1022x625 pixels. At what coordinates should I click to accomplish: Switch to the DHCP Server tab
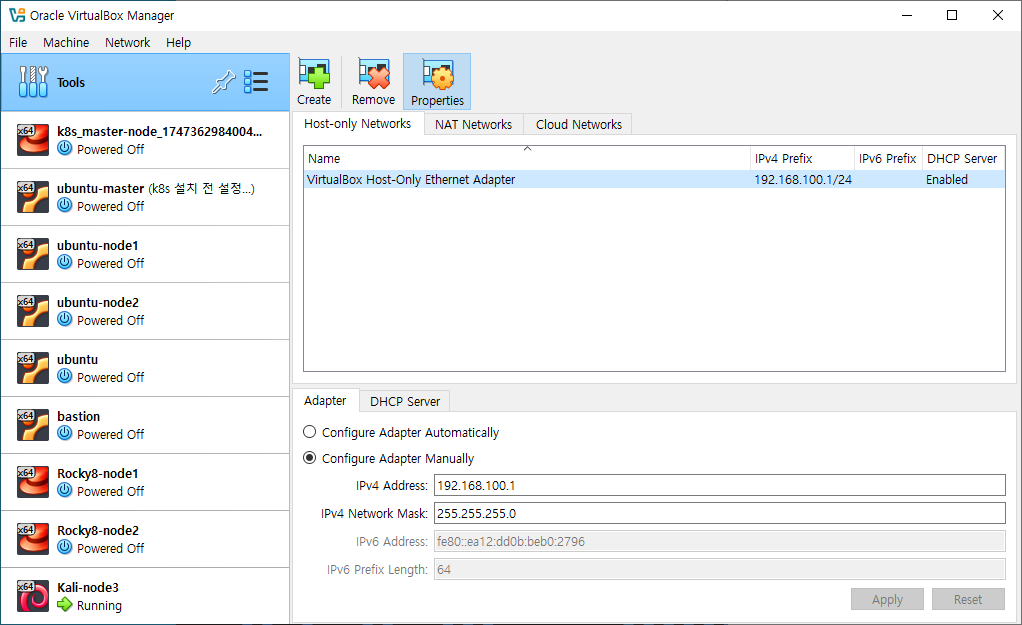[405, 401]
